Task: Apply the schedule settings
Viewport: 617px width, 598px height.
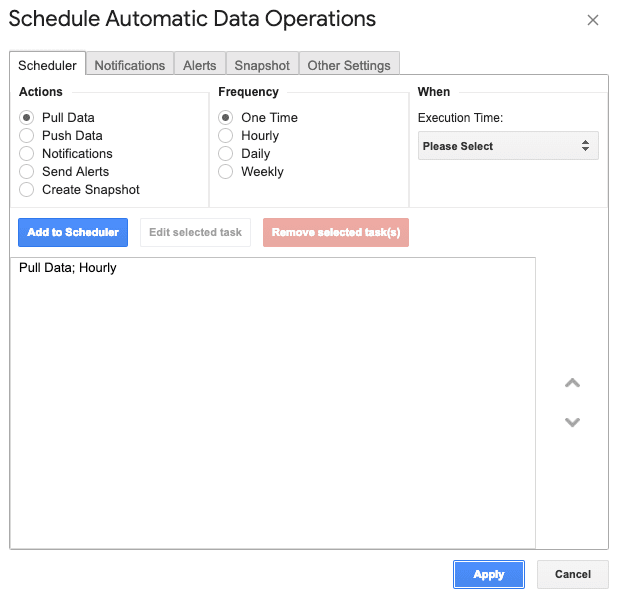Action: coord(489,574)
